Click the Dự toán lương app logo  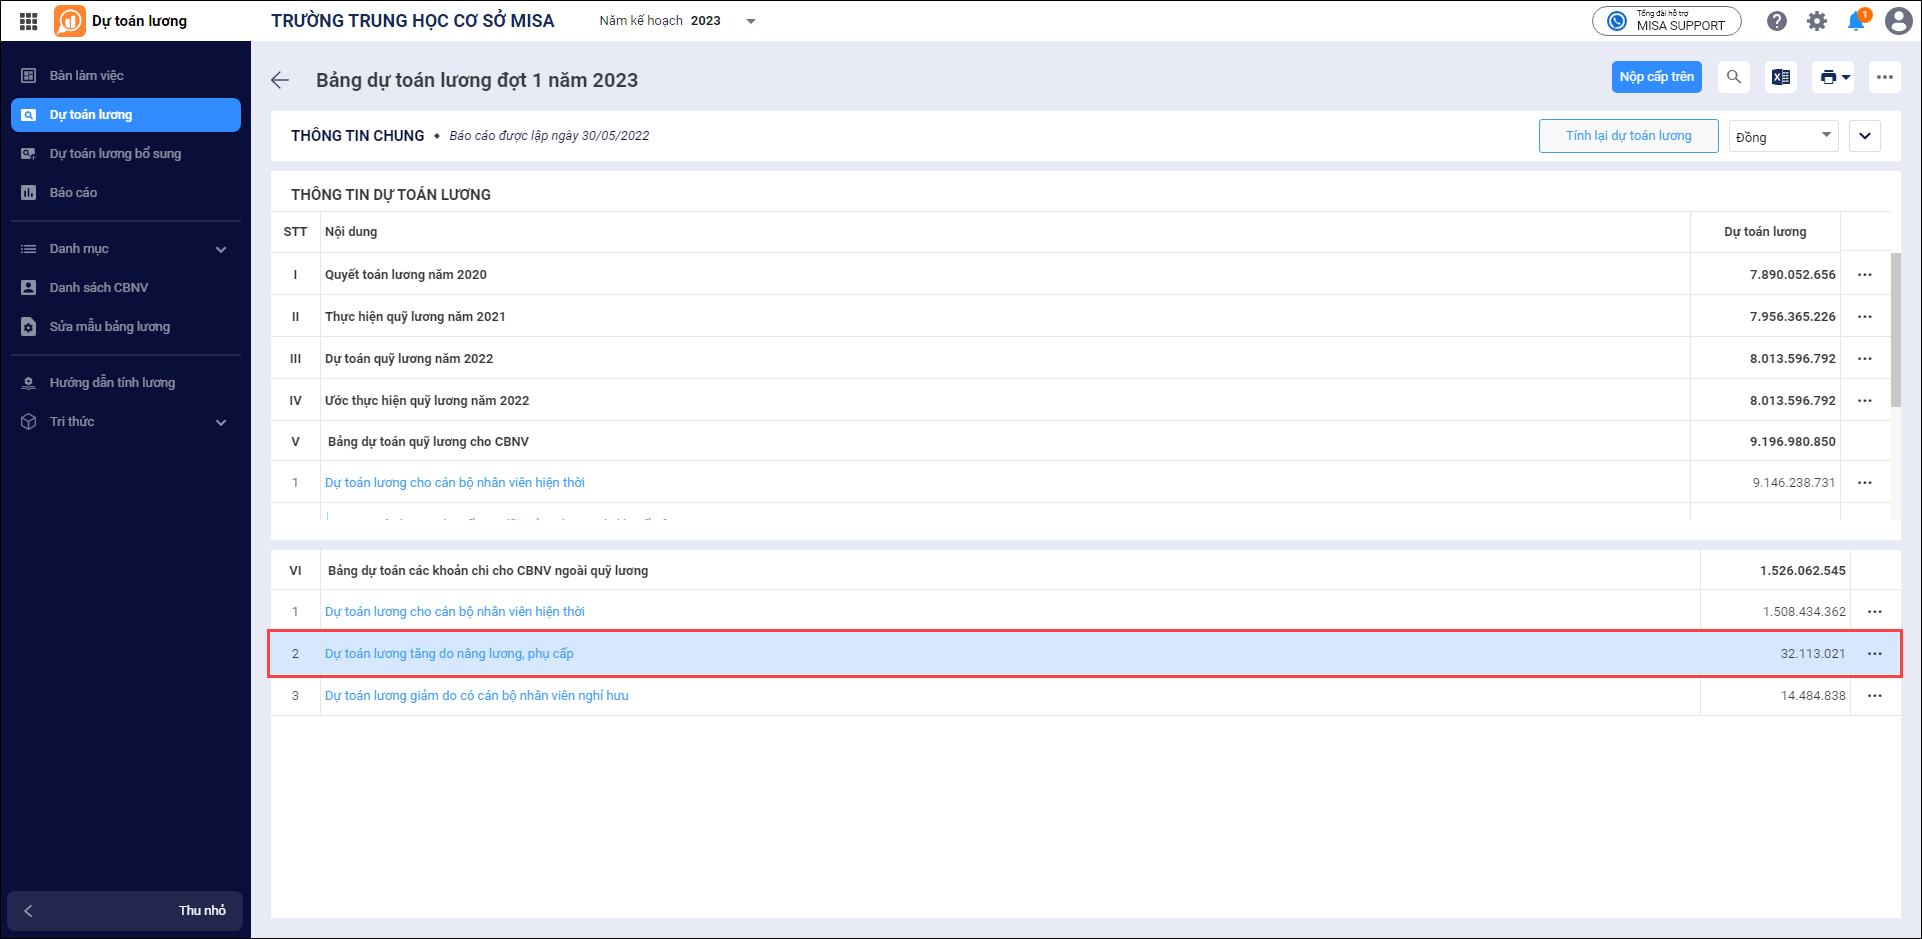pos(70,21)
